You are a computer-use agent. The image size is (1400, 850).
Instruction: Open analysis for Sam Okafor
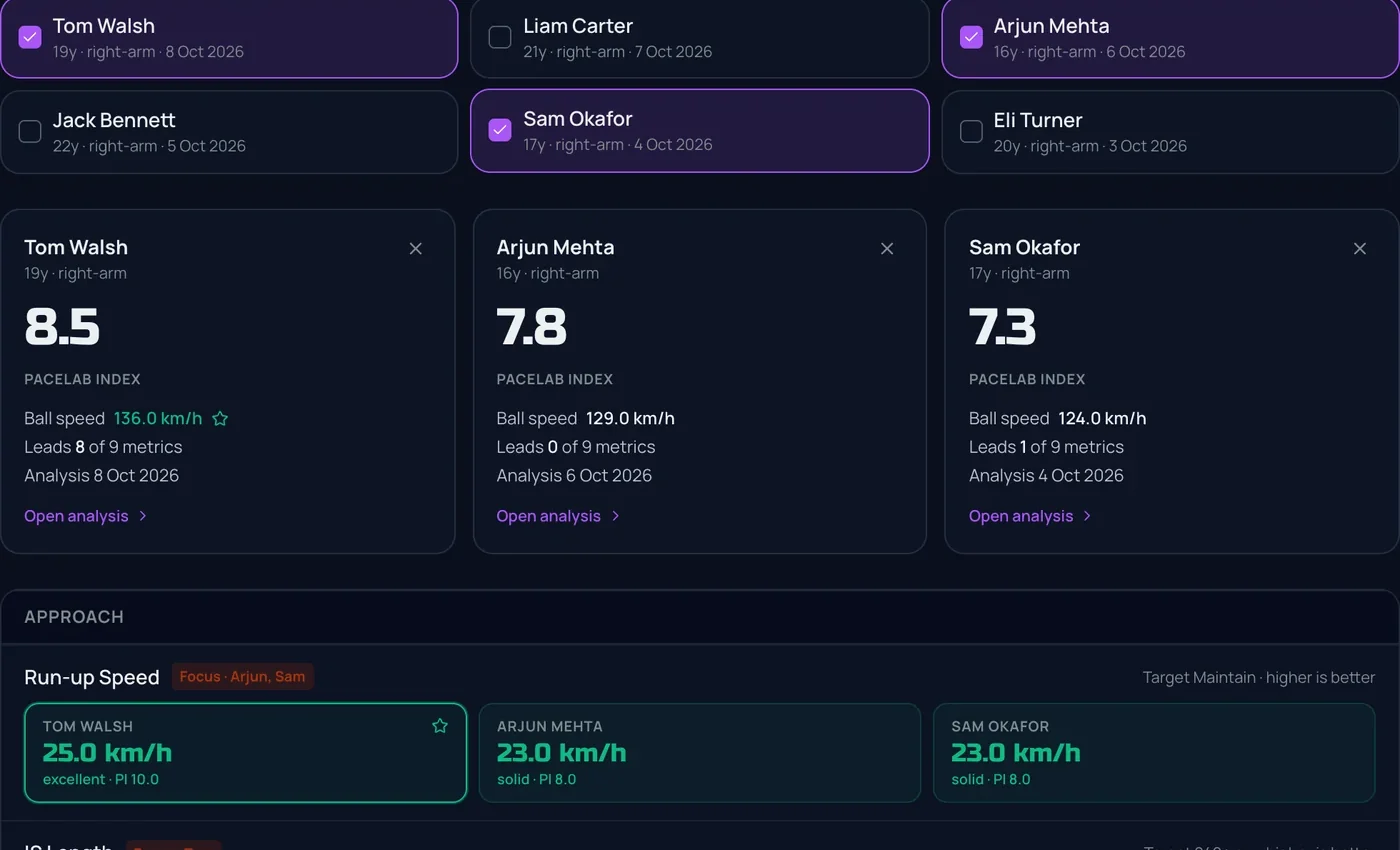(x=1031, y=516)
